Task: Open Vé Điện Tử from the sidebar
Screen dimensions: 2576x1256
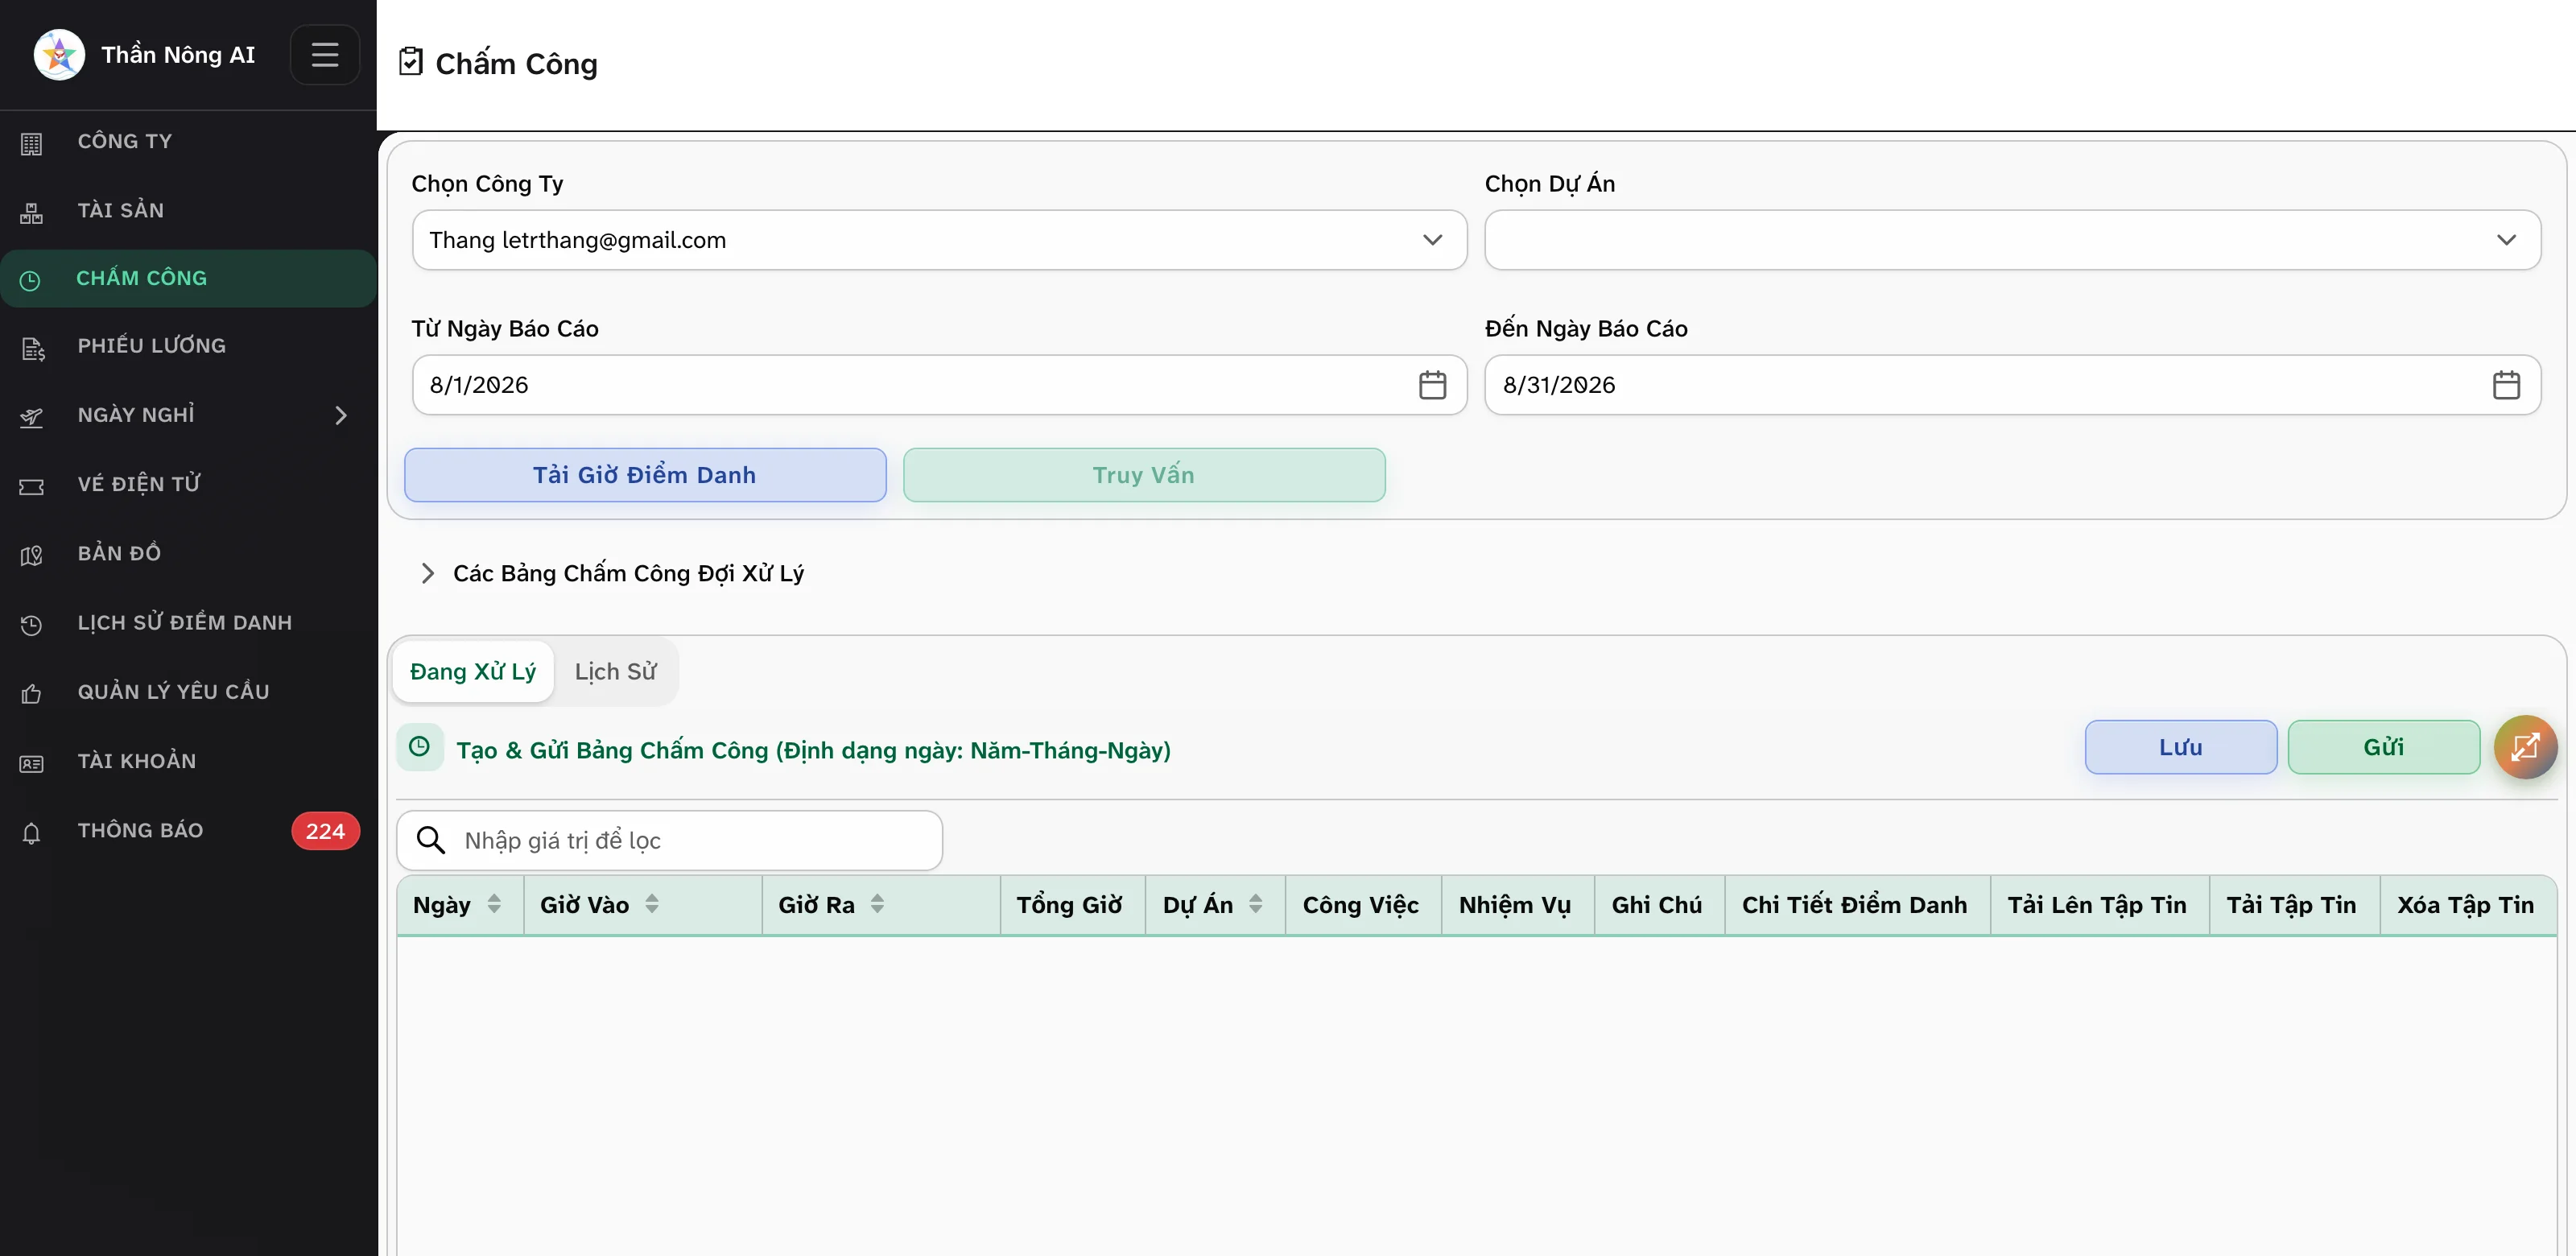Action: [188, 484]
